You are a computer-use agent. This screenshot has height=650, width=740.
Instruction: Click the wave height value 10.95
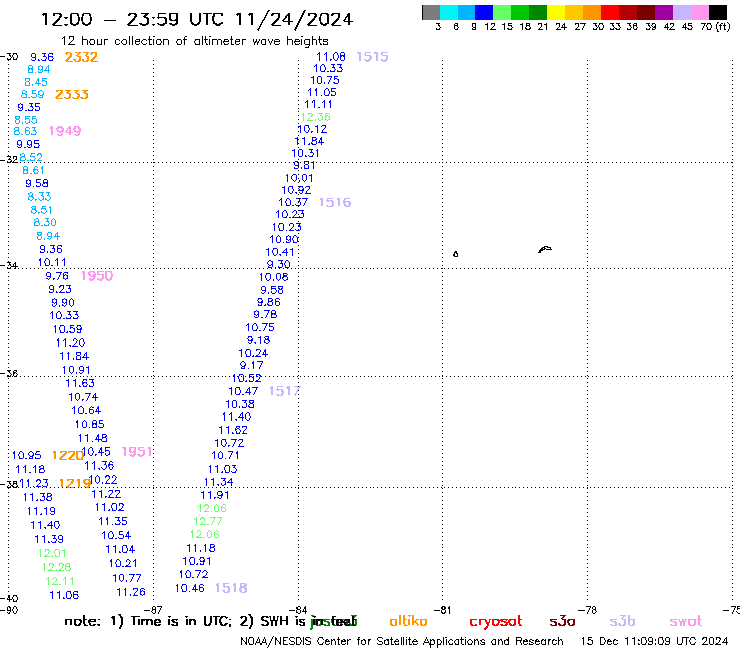pos(26,456)
